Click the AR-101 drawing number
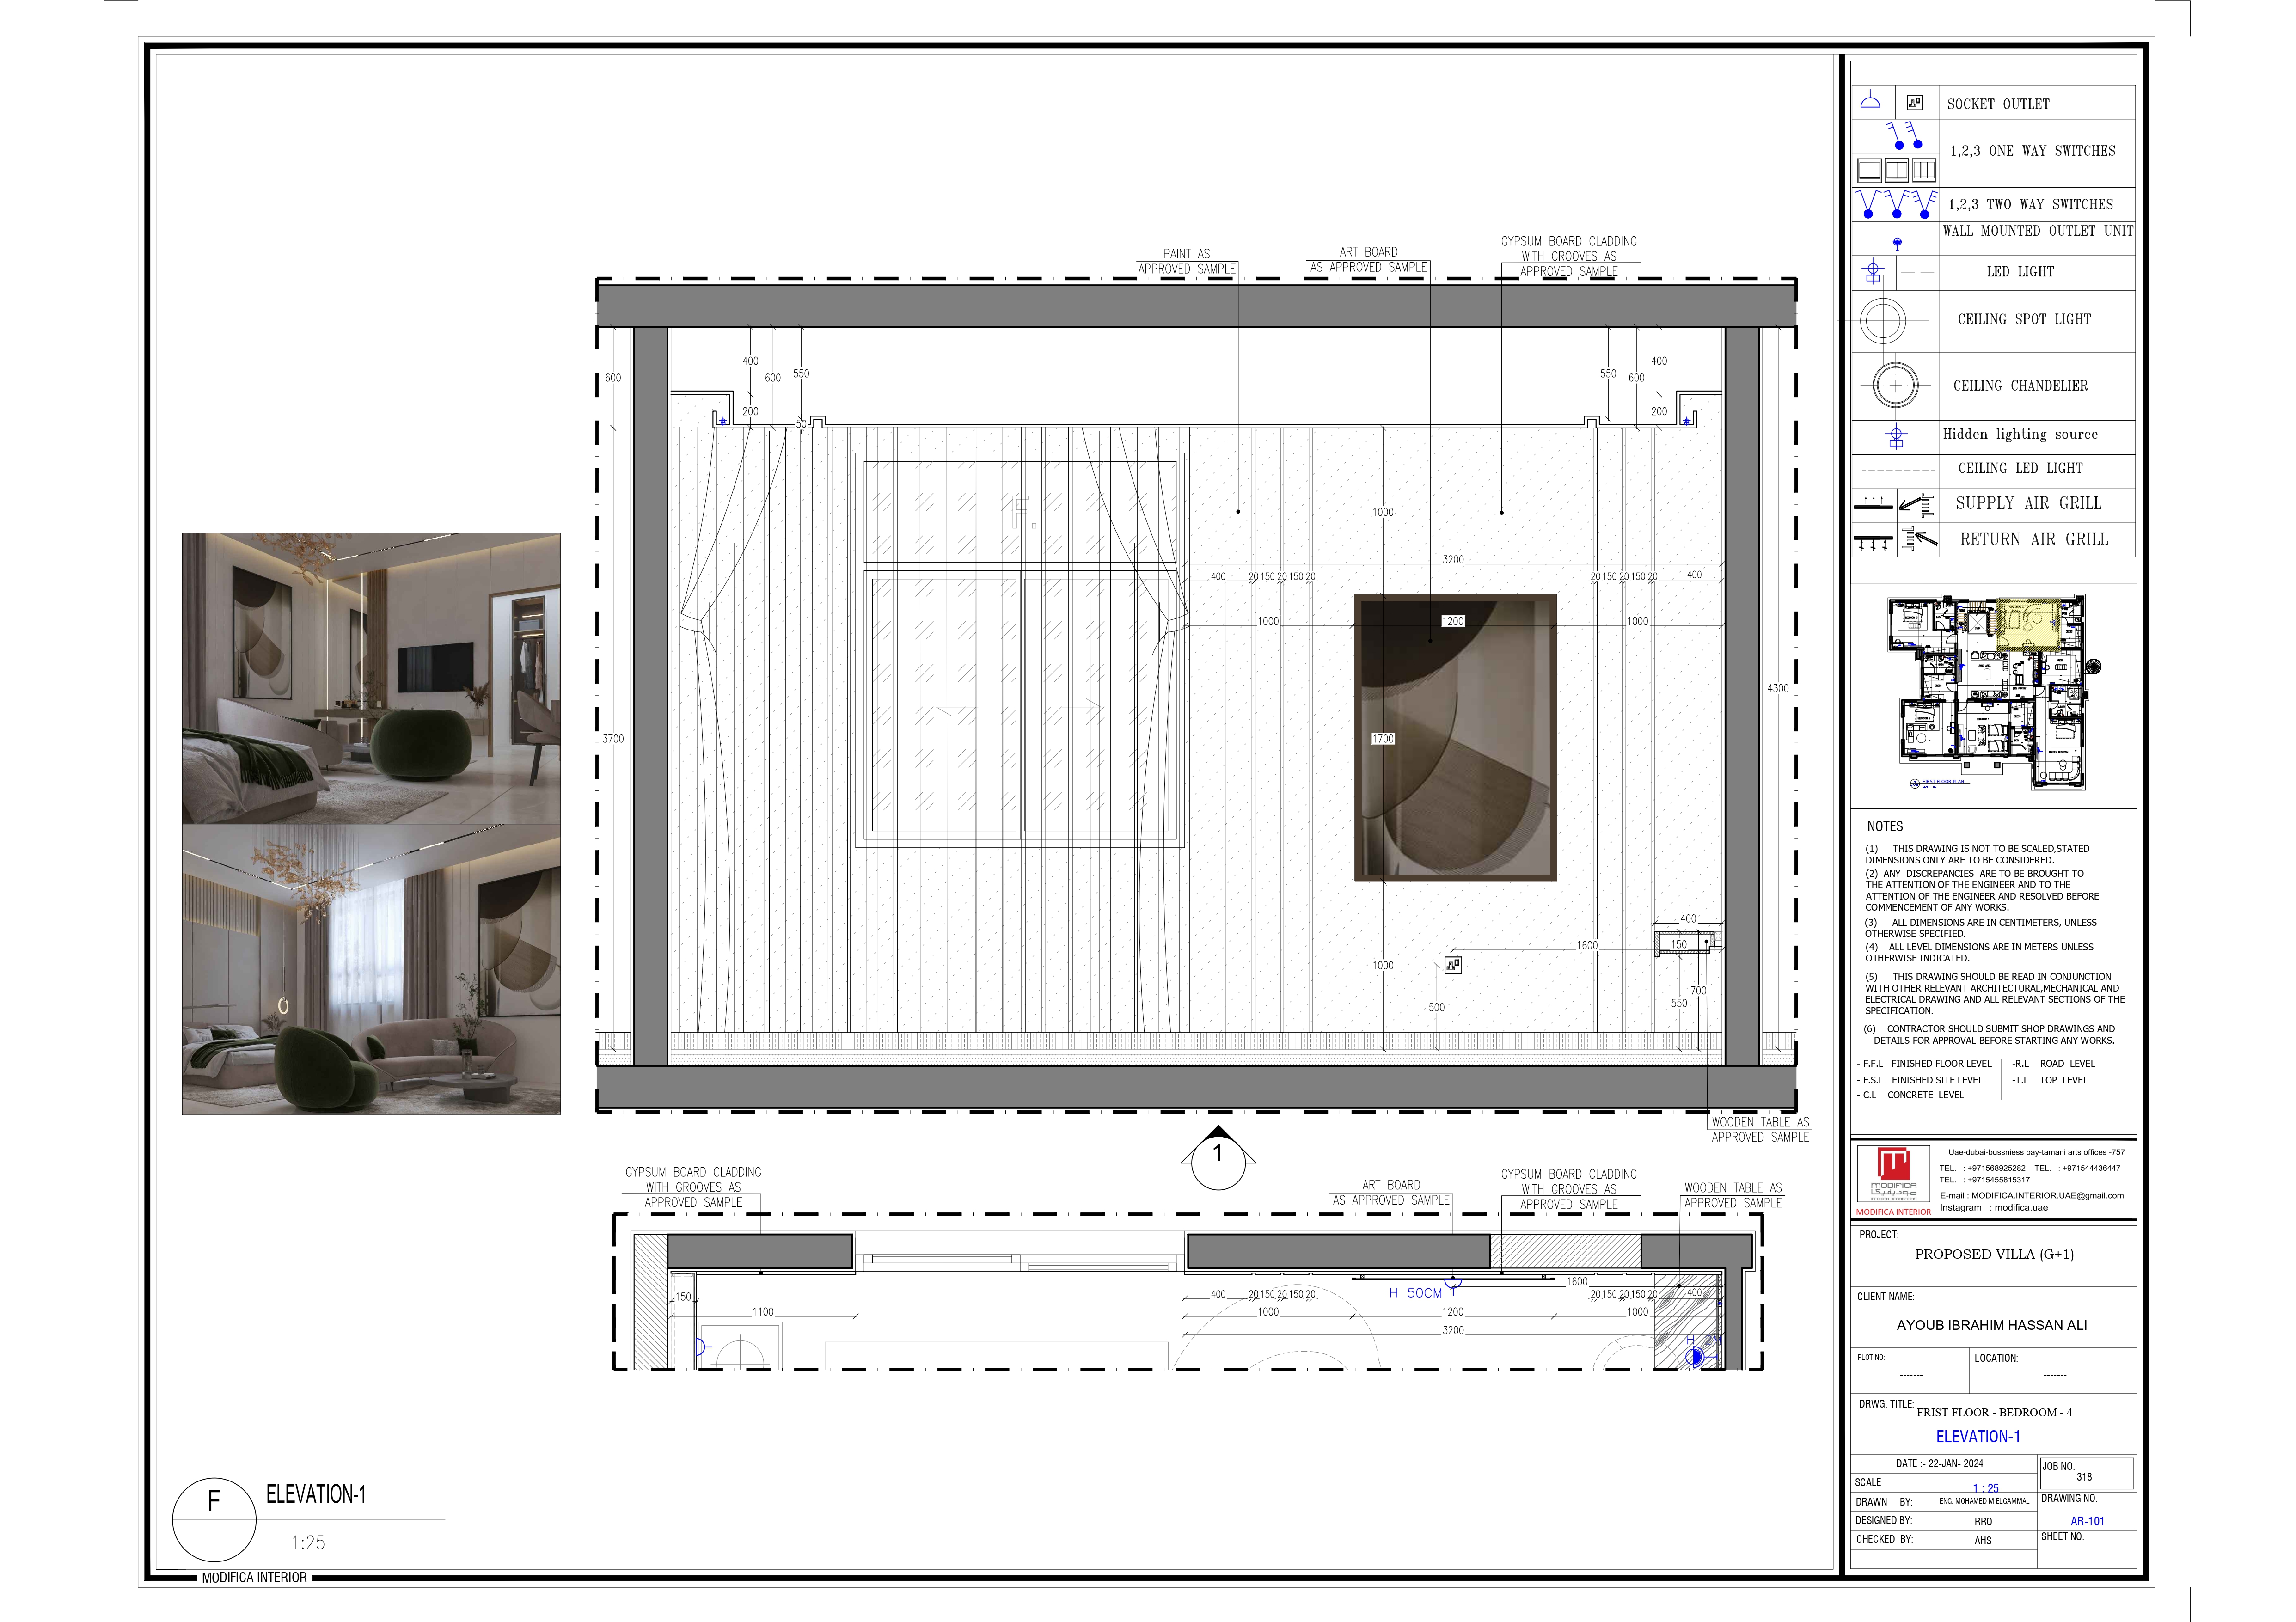Viewport: 2296px width, 1622px height. [2087, 1520]
